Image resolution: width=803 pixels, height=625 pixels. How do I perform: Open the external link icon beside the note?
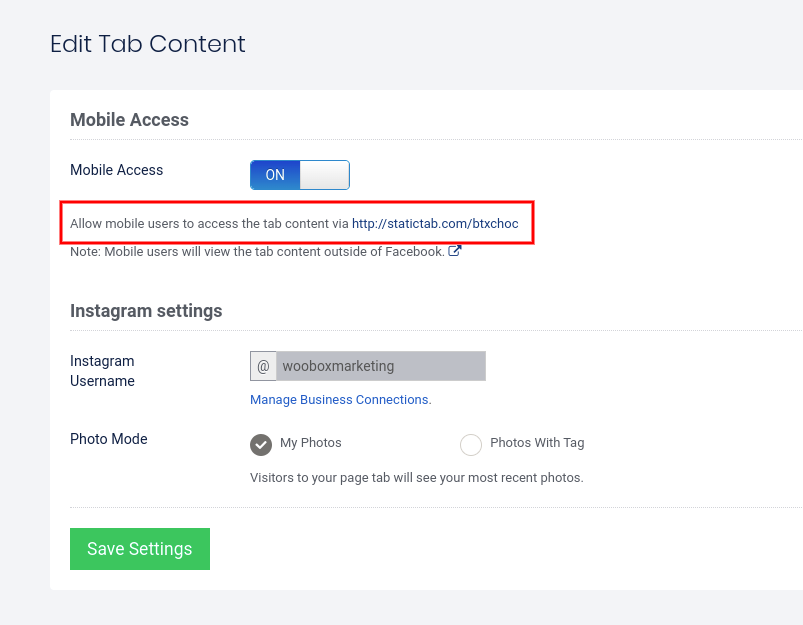(455, 251)
